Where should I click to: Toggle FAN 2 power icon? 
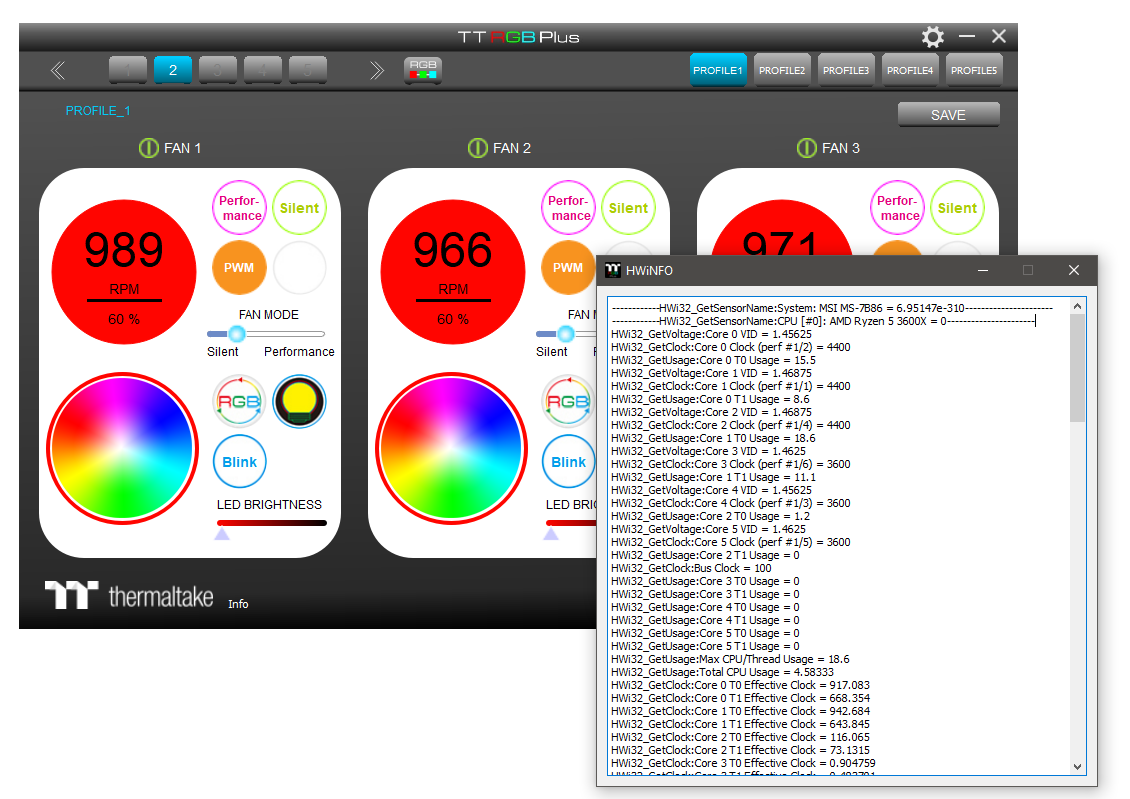pyautogui.click(x=478, y=148)
